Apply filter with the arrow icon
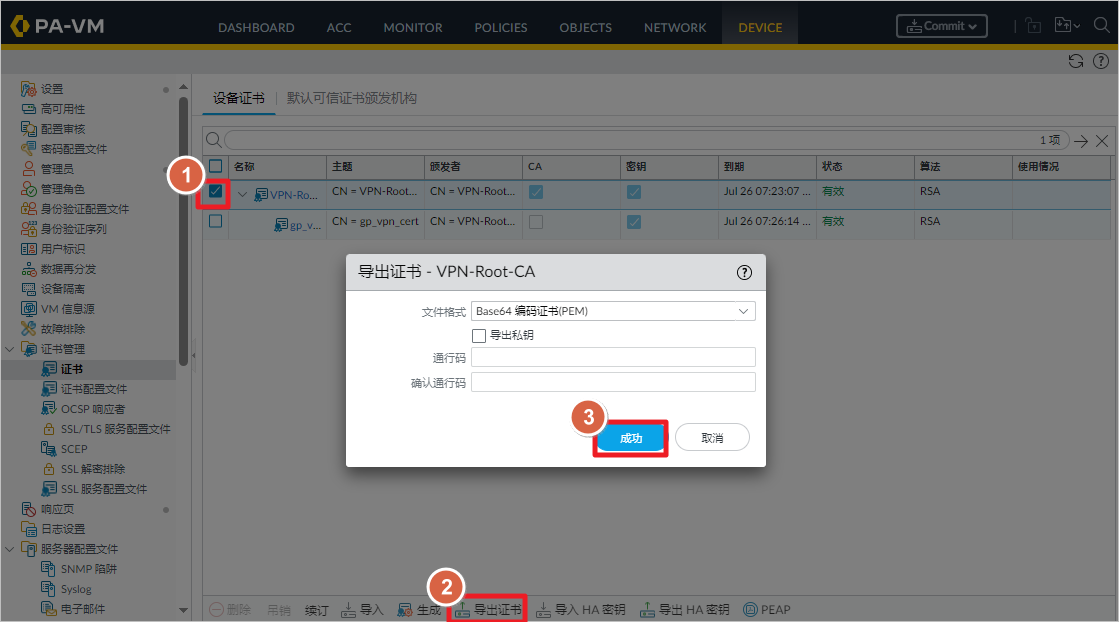The width and height of the screenshot is (1119, 622). point(1081,141)
